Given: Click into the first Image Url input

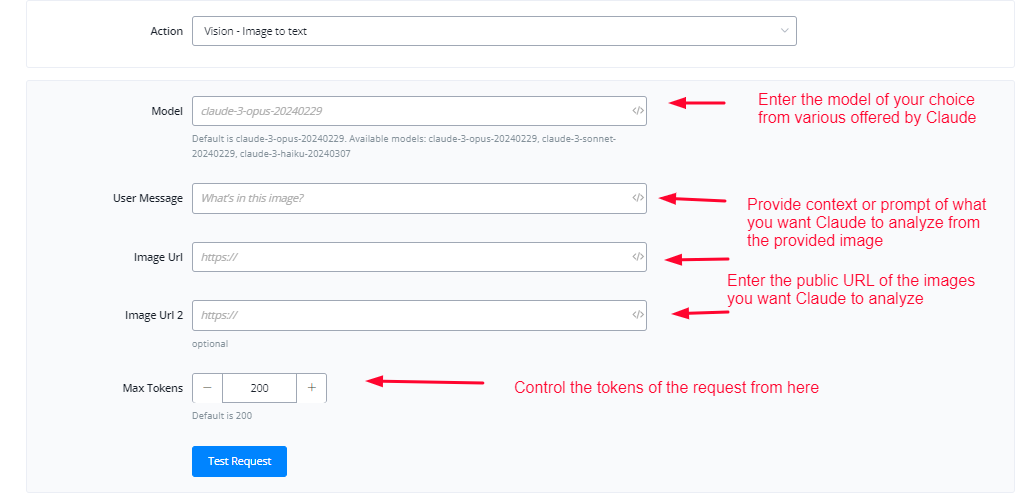Looking at the screenshot, I should (x=410, y=257).
